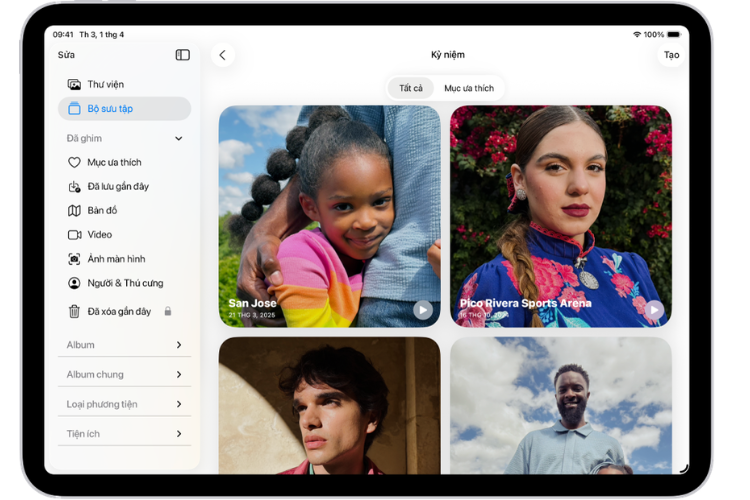Click the Đã lưu gần đây download icon
The image size is (750, 500).
(74, 187)
